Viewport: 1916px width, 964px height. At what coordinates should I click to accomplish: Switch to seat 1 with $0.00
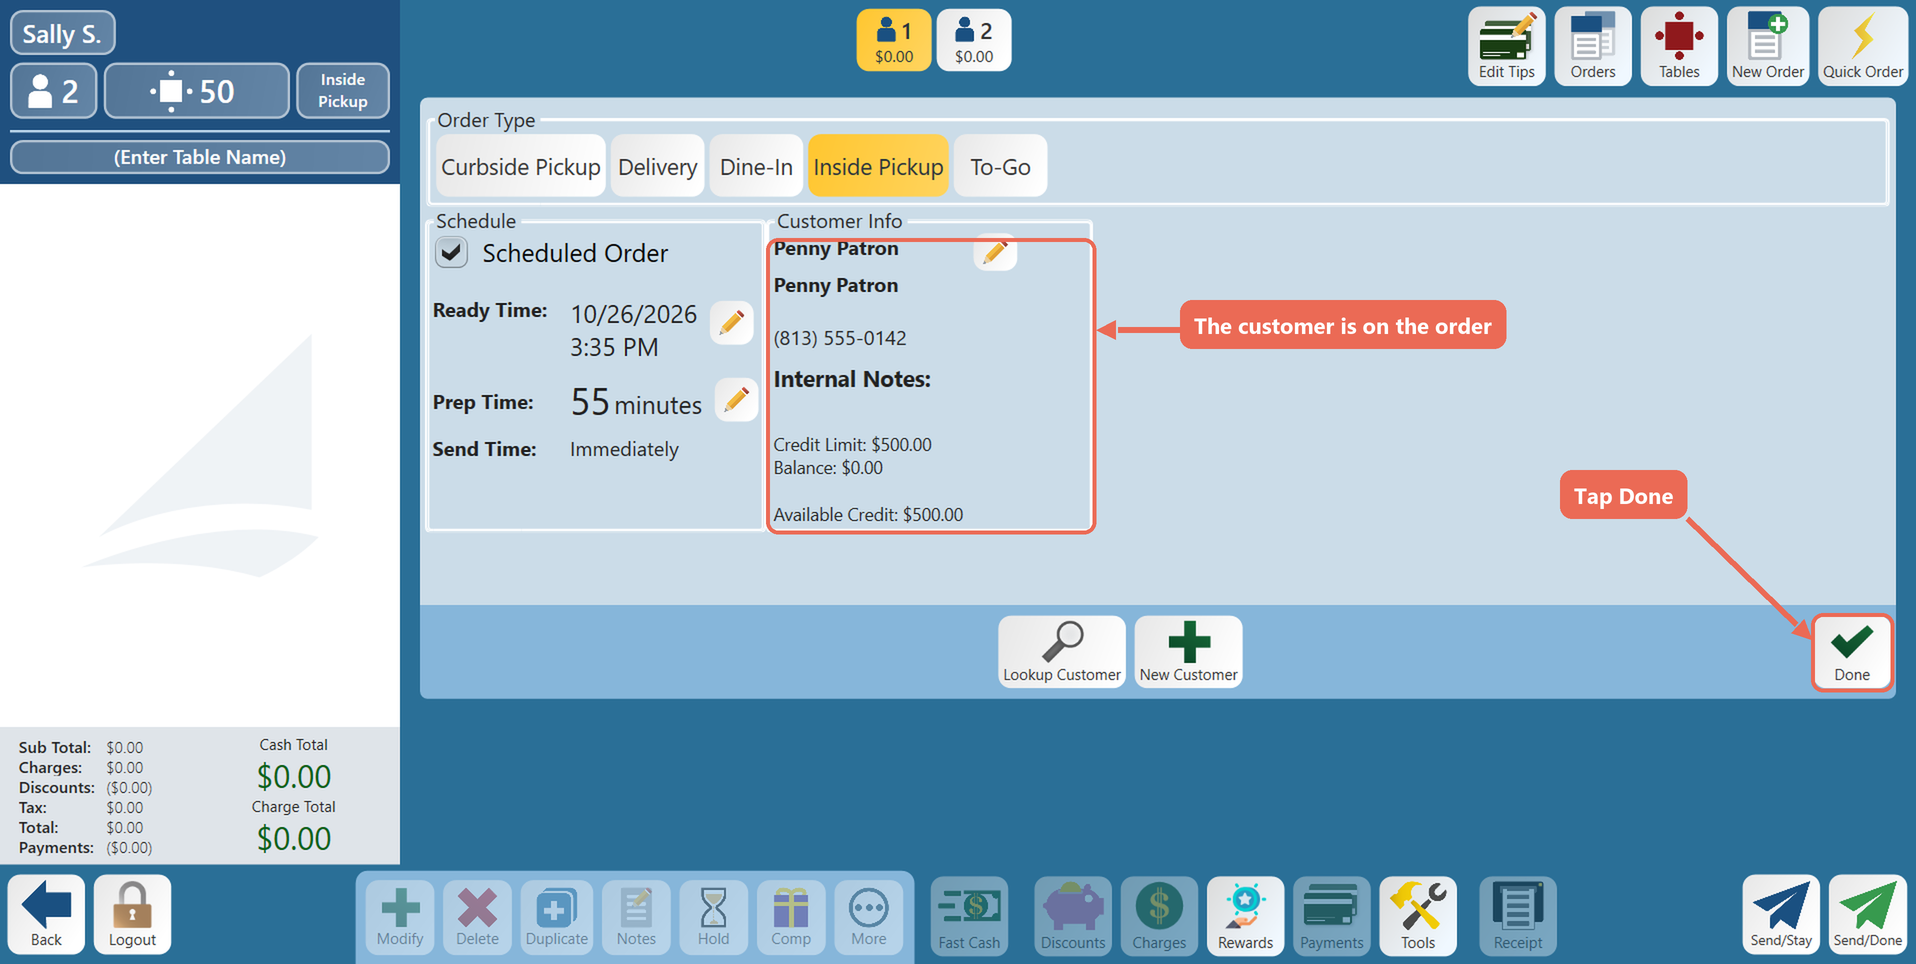[894, 40]
